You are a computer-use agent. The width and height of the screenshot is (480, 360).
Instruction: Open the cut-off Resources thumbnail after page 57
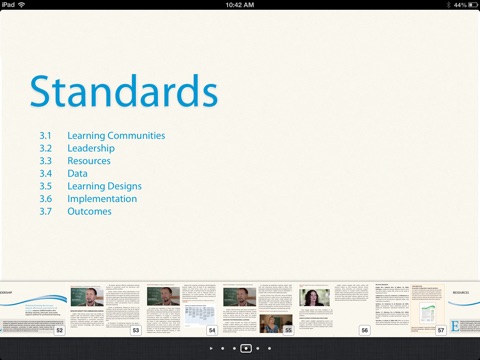[465, 310]
